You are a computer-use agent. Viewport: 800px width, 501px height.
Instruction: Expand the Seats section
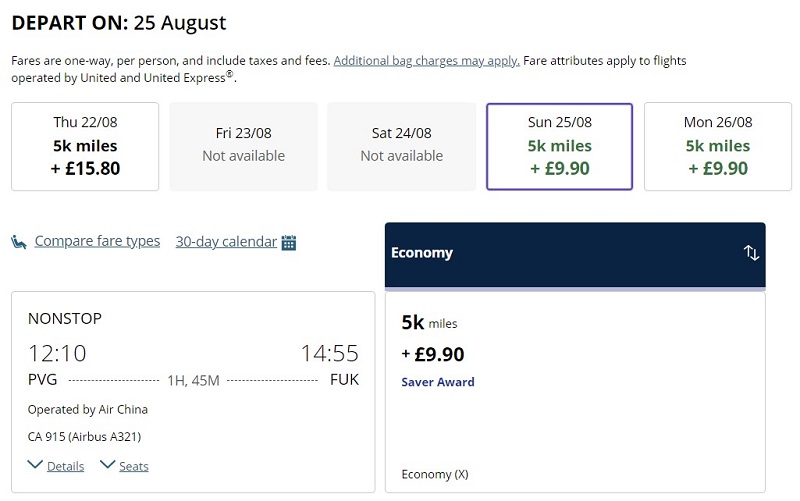coord(134,466)
